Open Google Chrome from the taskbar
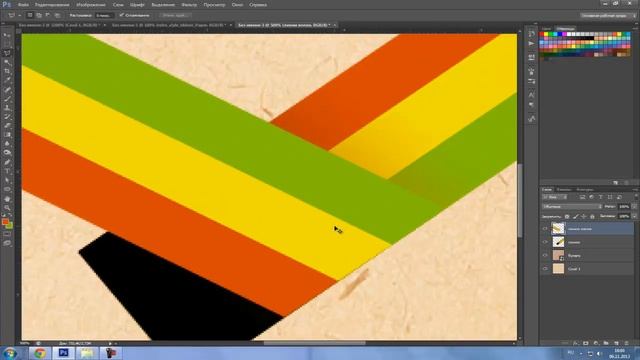 [40, 353]
